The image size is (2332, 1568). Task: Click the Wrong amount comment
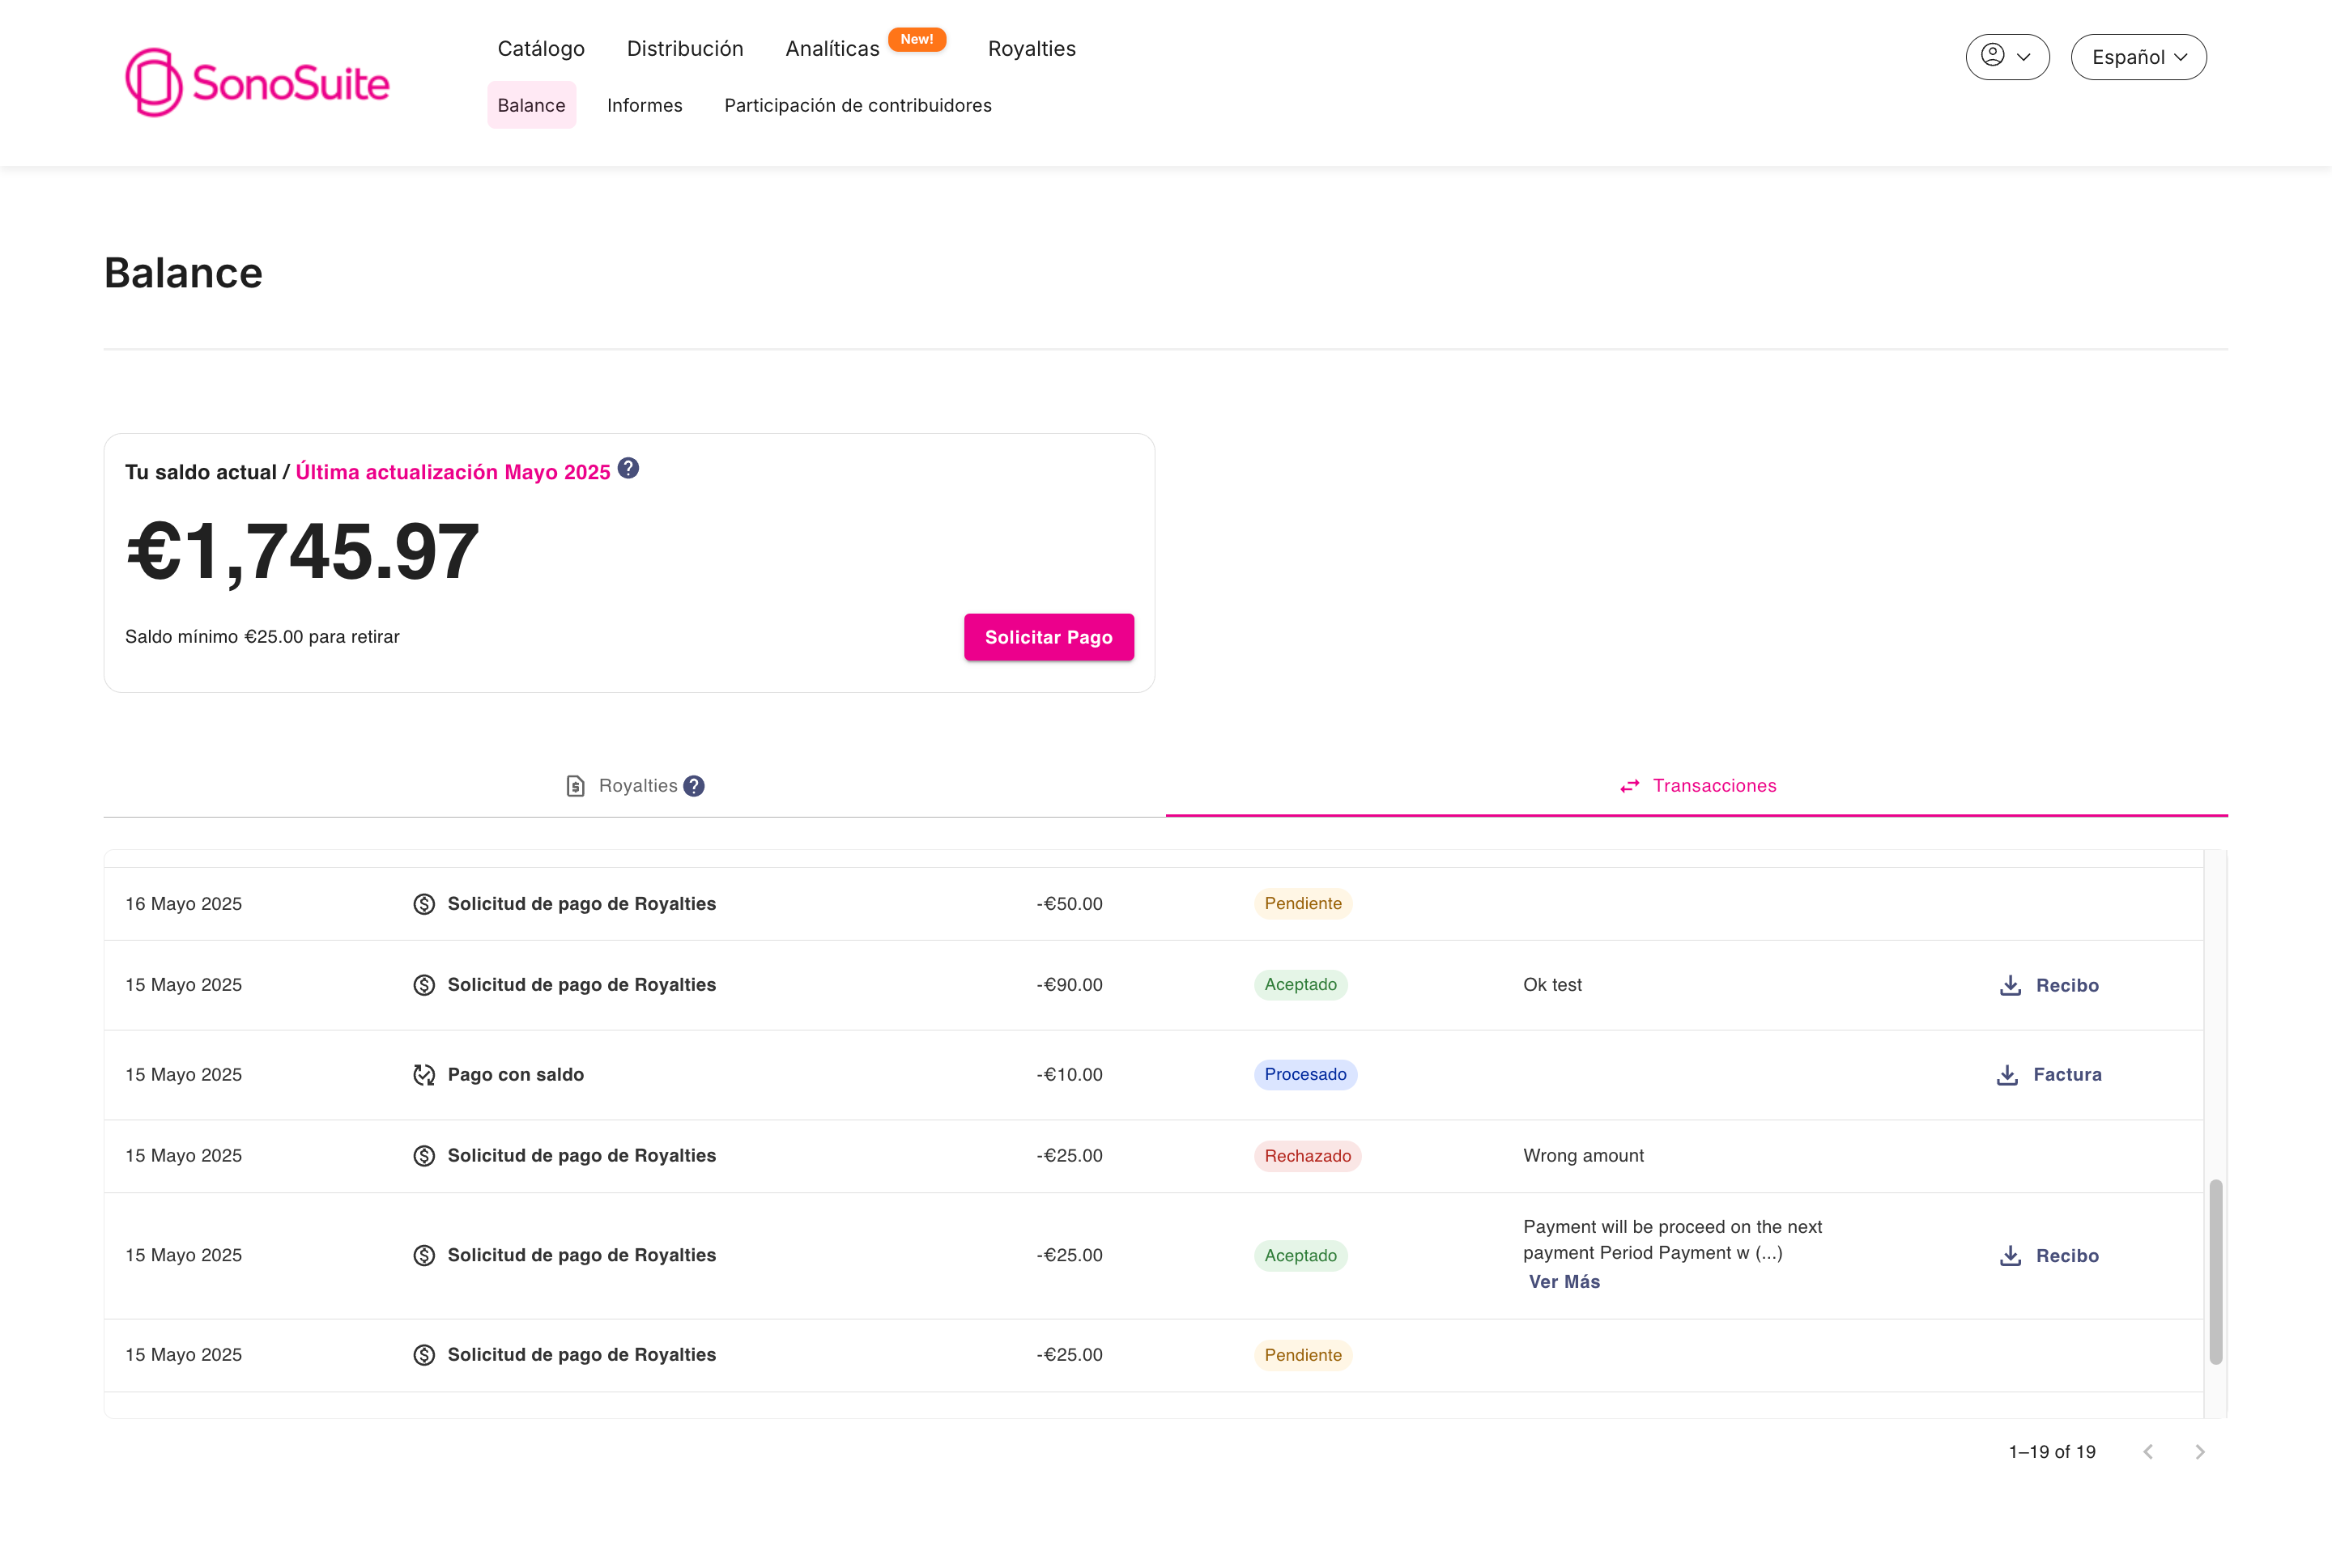1583,1156
